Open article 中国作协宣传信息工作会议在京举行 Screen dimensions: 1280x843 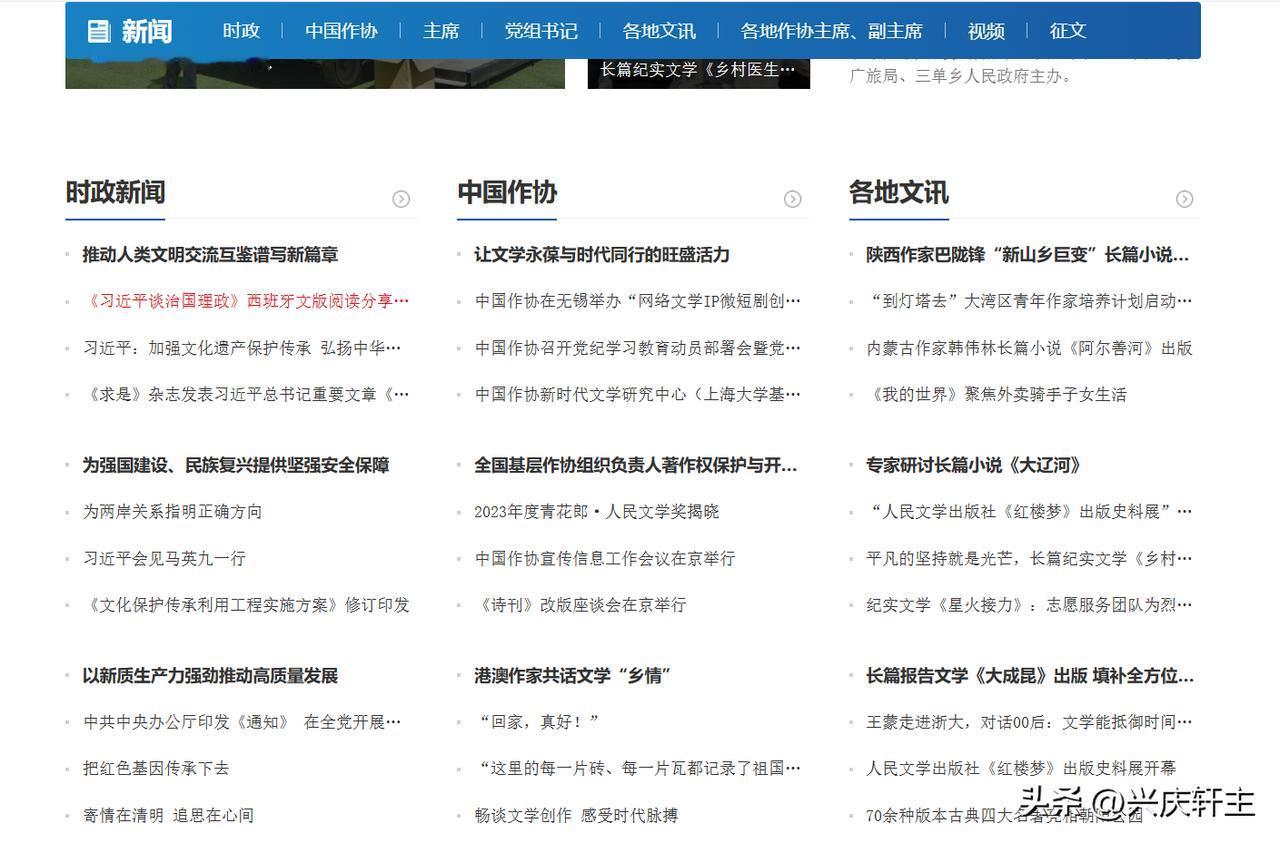click(605, 559)
